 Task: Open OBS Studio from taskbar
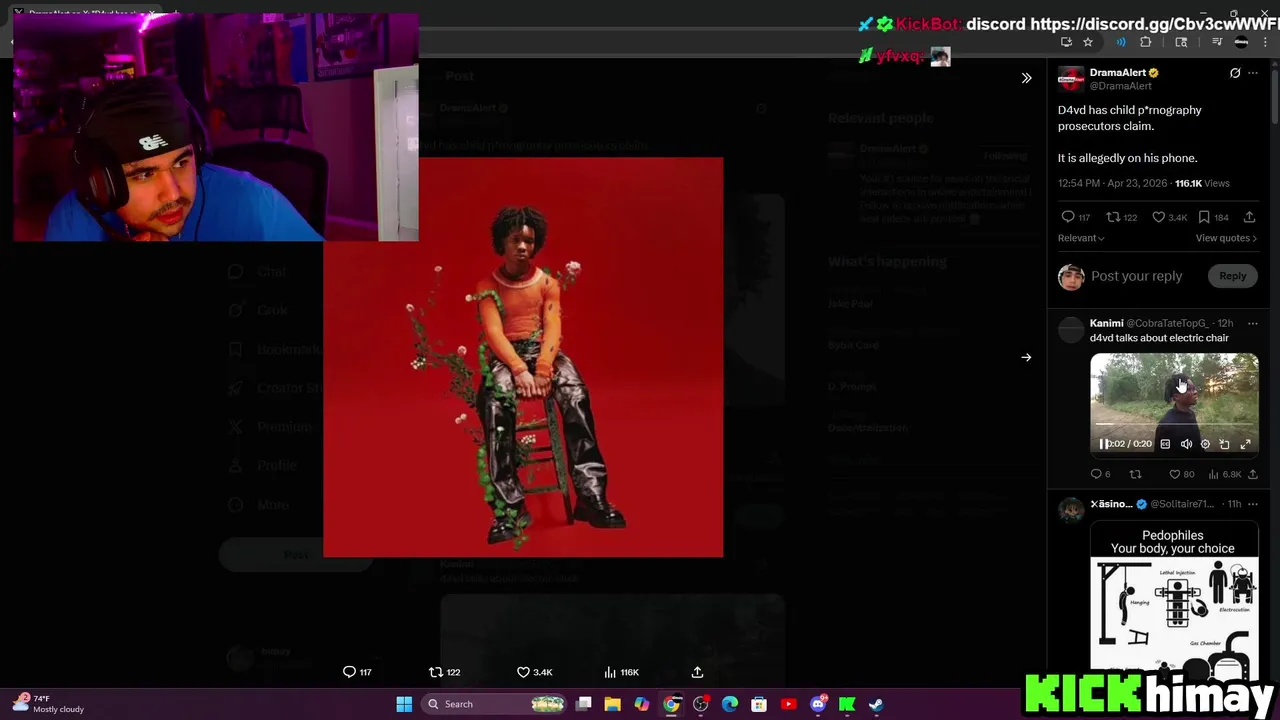701,704
